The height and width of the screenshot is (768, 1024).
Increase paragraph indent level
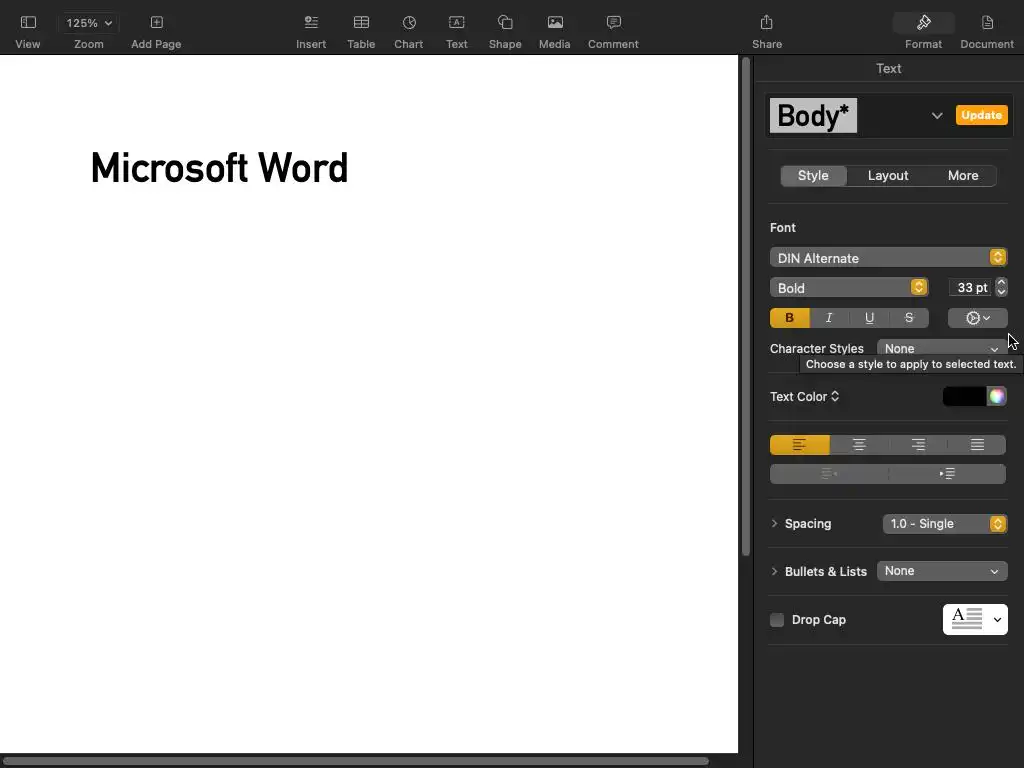point(947,473)
